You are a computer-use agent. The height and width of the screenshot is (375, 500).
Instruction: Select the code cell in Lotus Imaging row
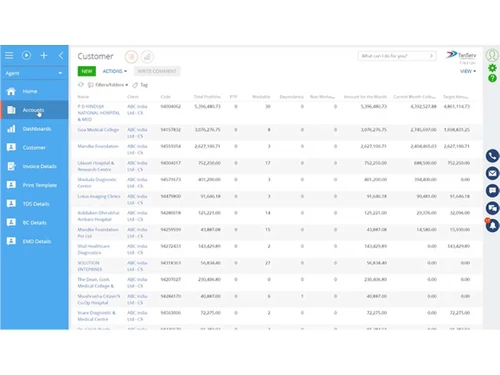click(171, 196)
